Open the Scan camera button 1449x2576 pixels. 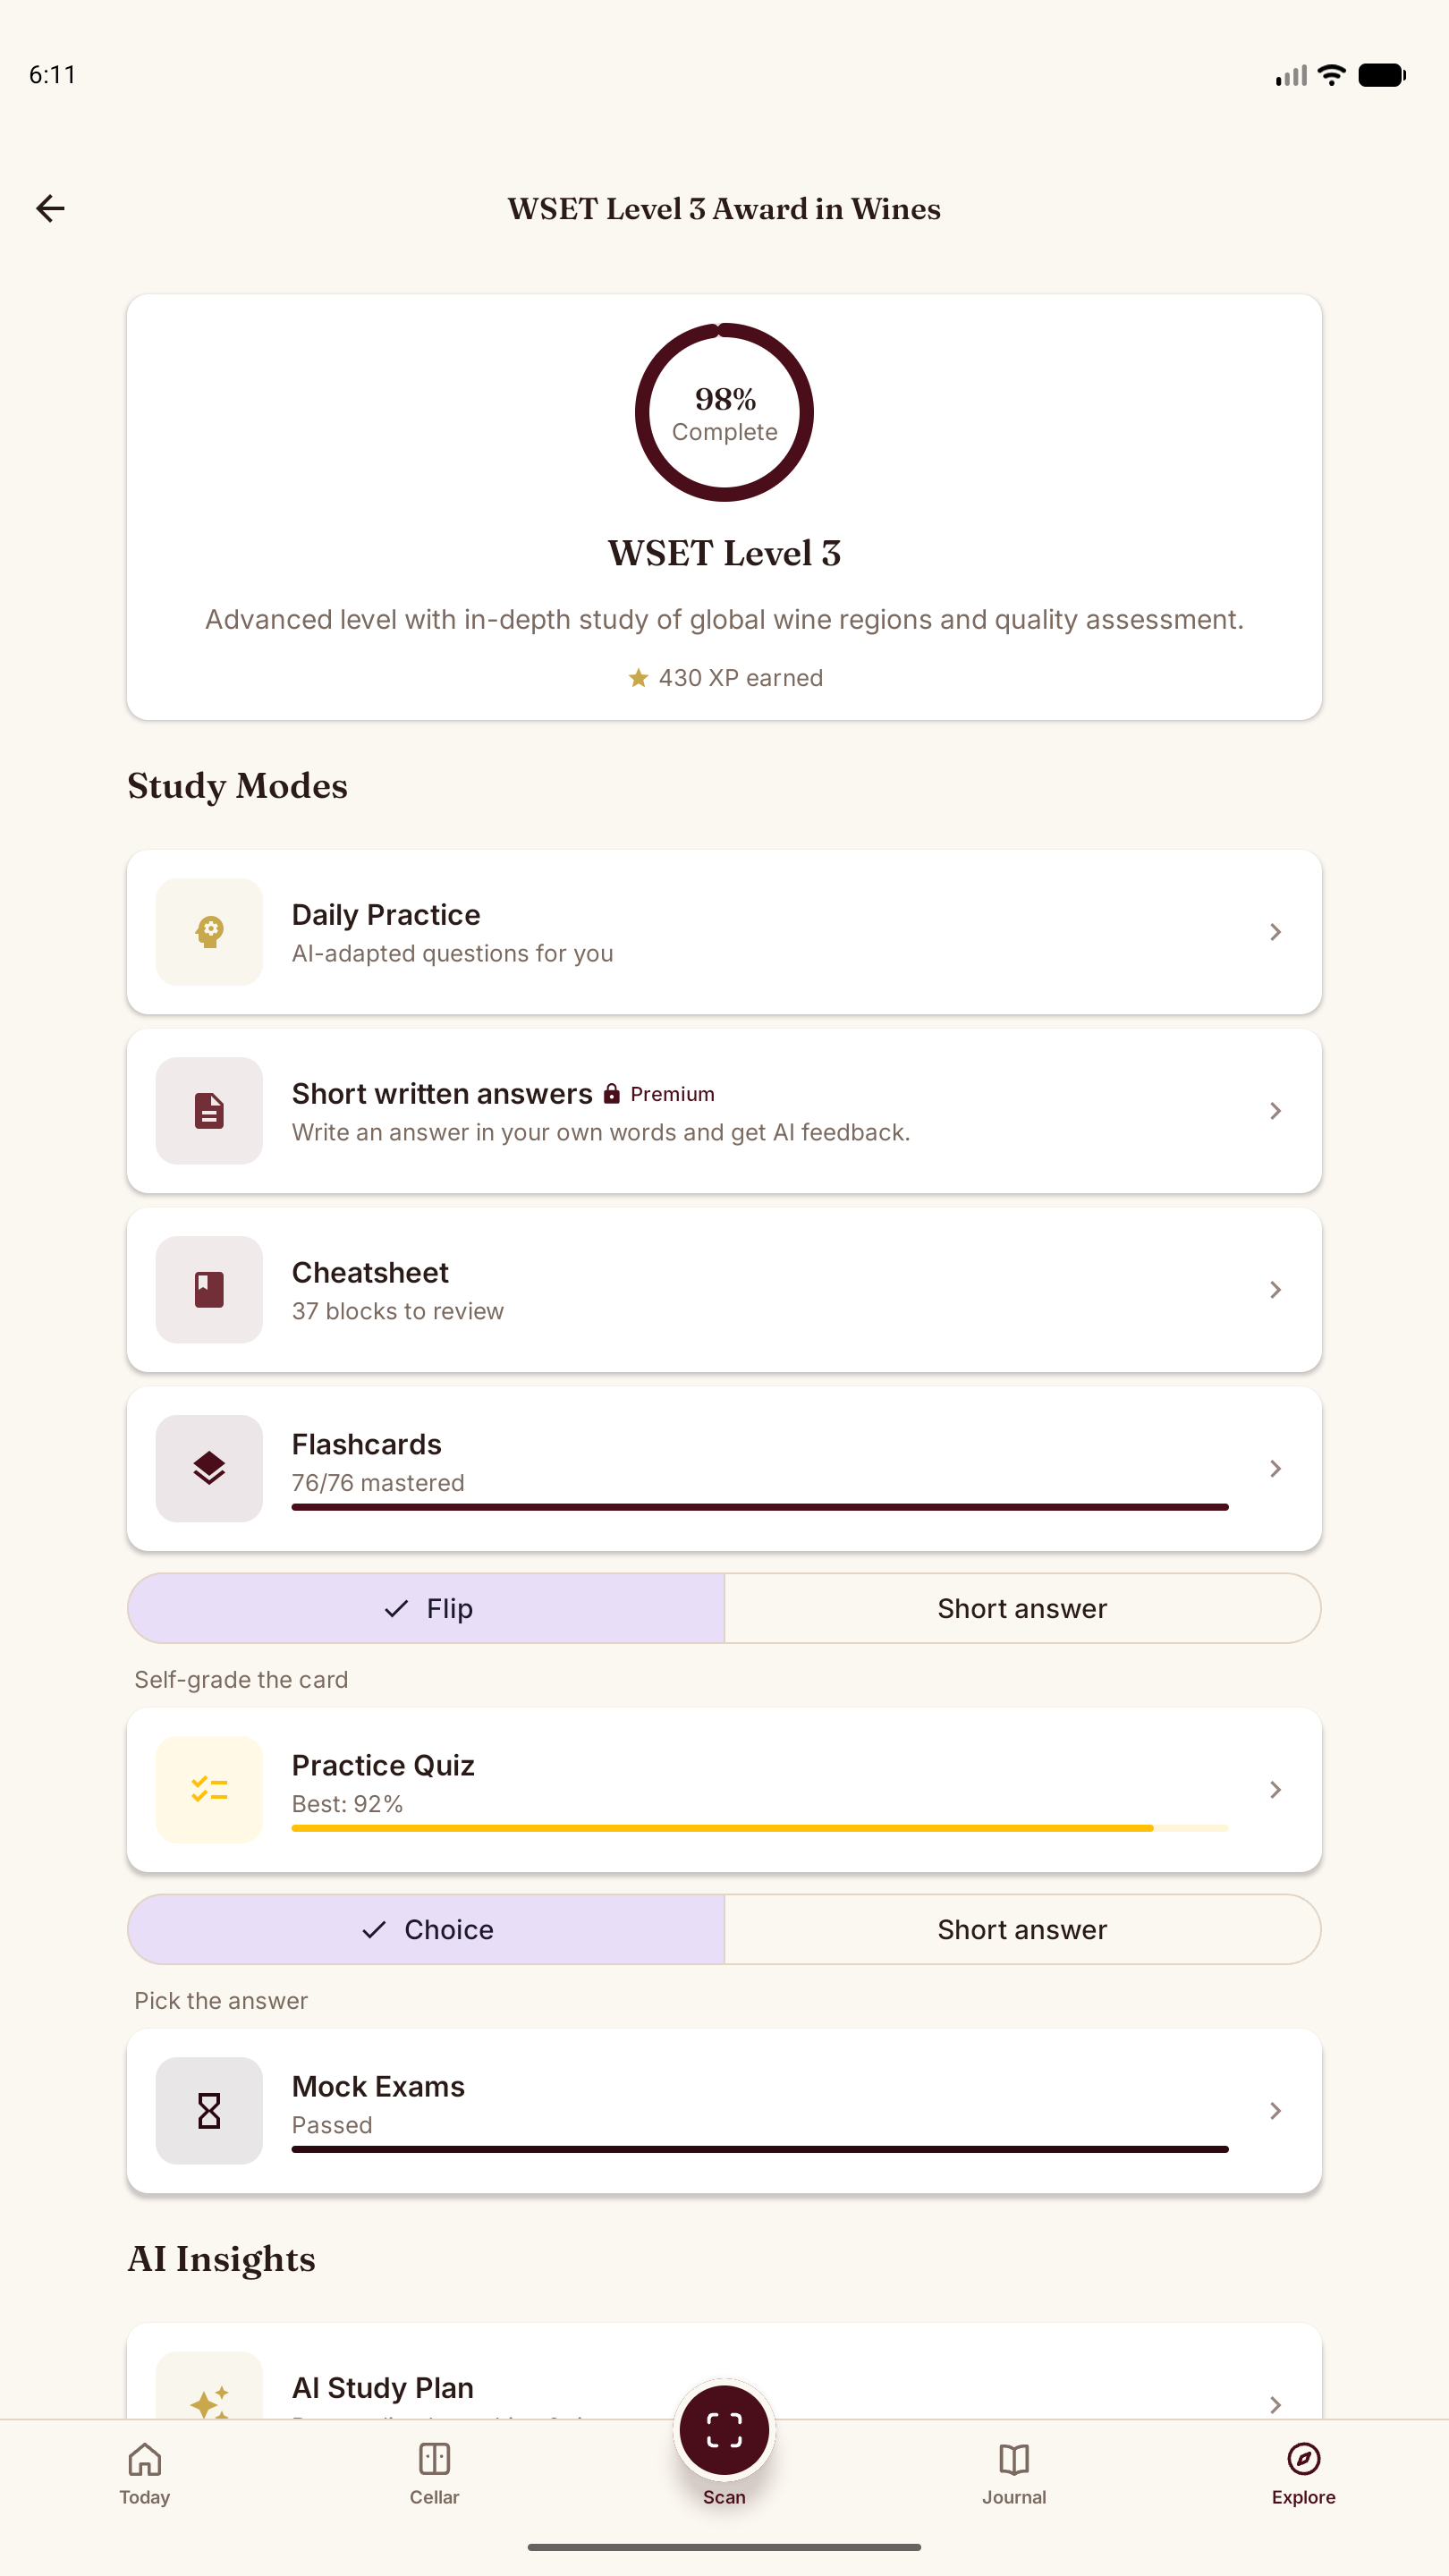tap(724, 2431)
